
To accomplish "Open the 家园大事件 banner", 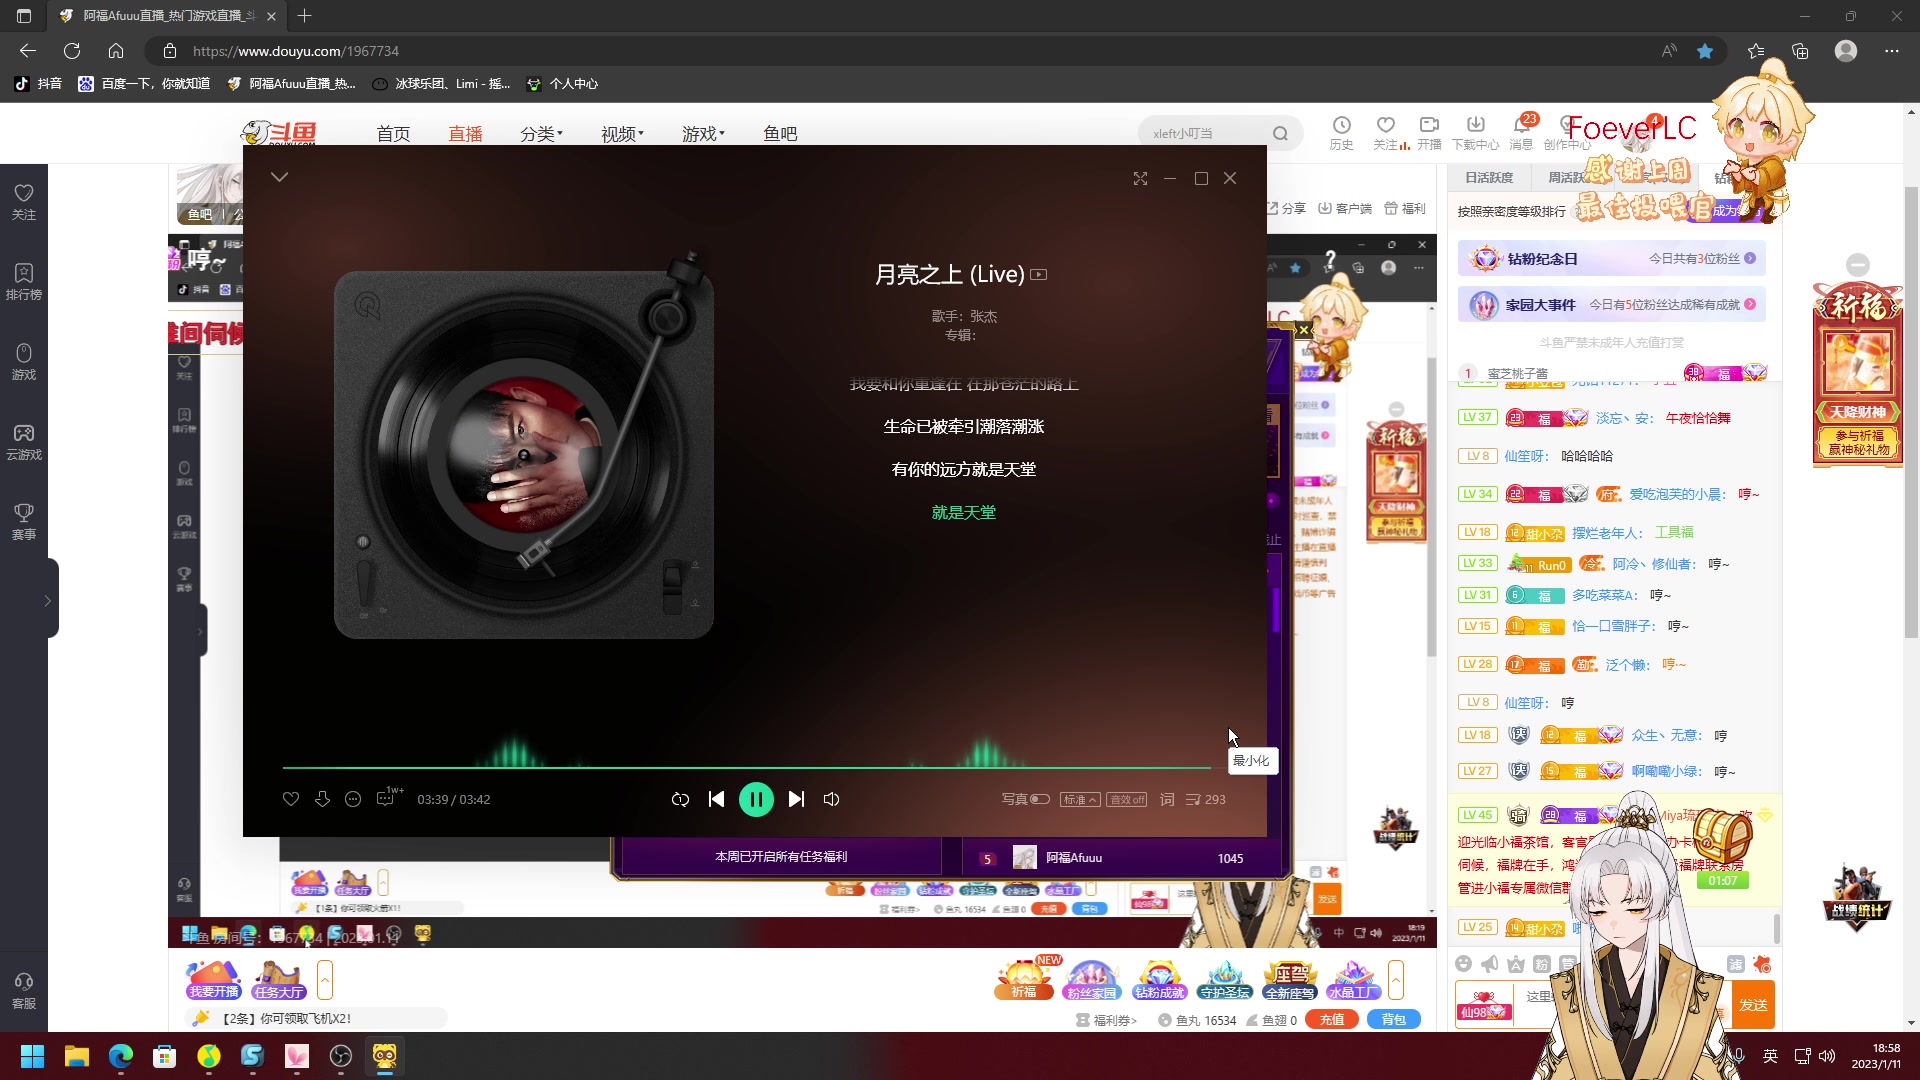I will tap(1611, 304).
